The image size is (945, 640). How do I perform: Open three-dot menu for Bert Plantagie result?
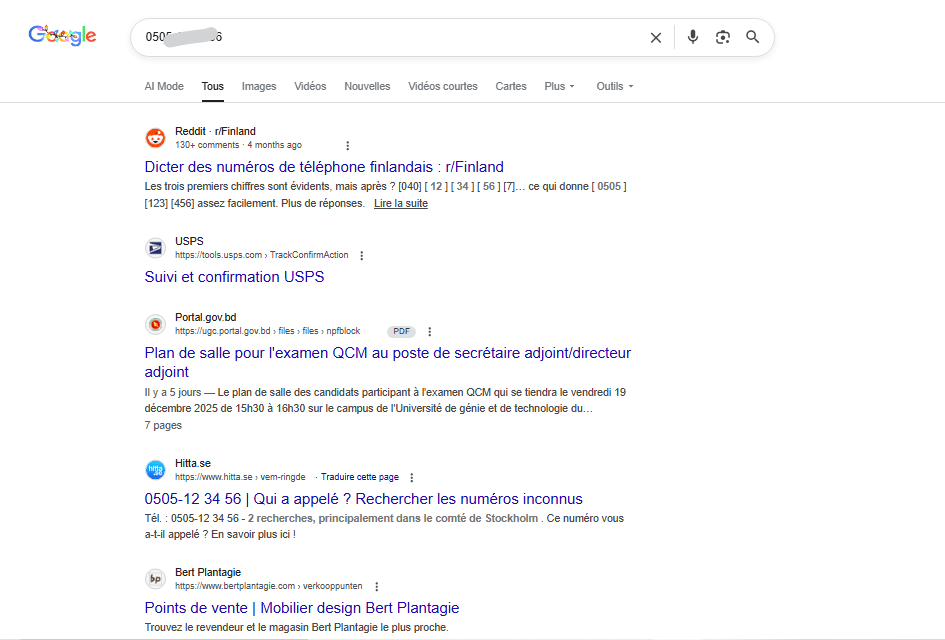(x=376, y=586)
